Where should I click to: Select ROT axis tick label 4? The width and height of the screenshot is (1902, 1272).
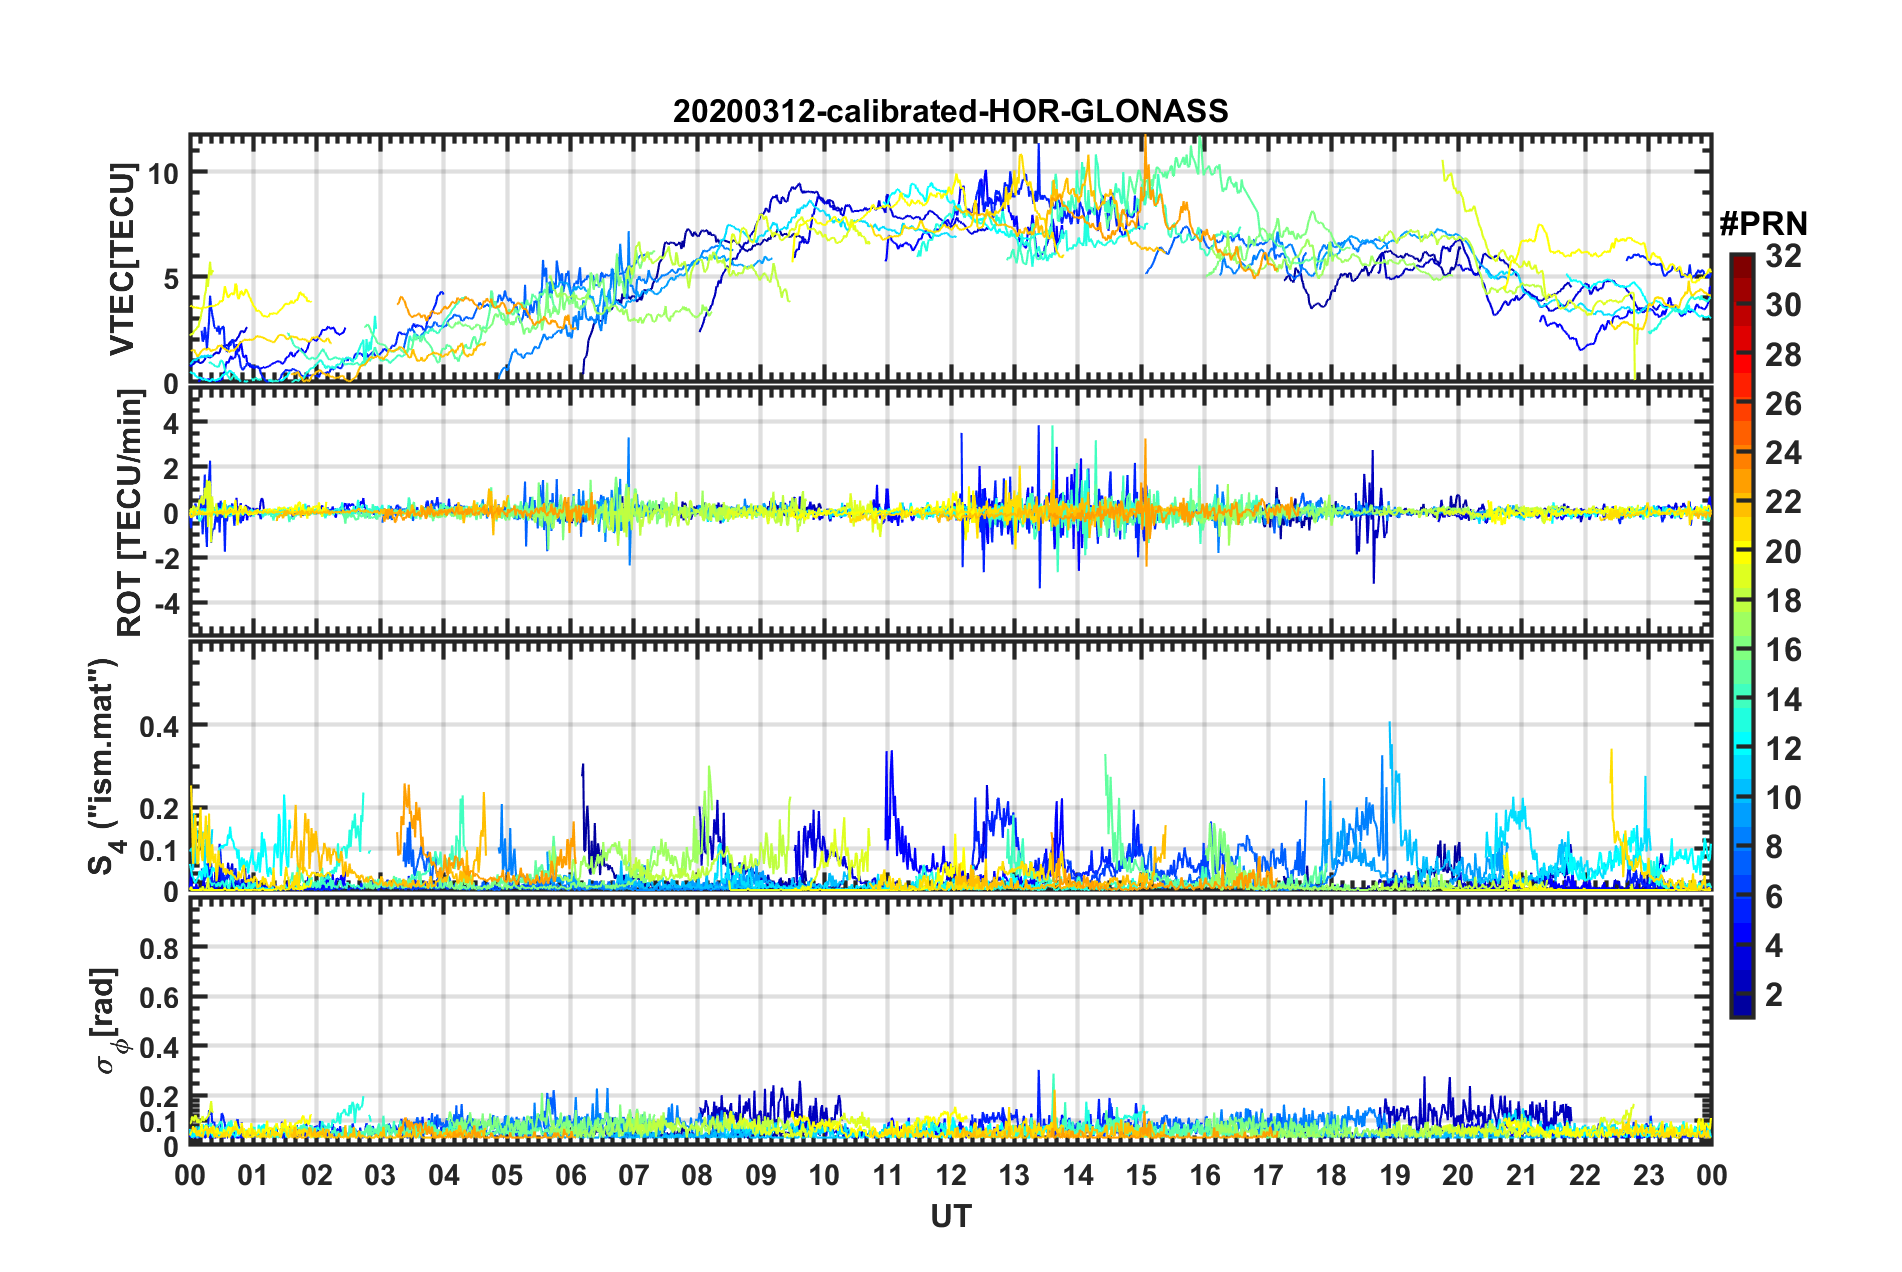pos(171,424)
